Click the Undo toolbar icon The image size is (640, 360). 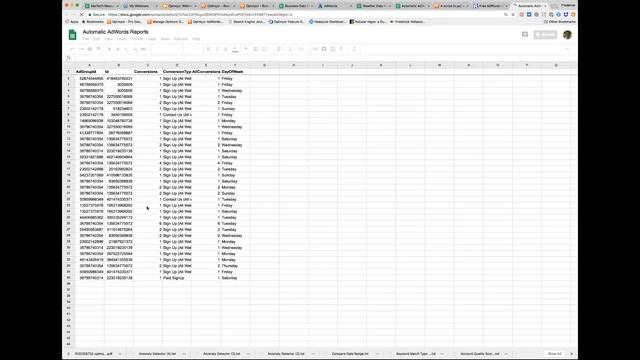click(x=72, y=49)
